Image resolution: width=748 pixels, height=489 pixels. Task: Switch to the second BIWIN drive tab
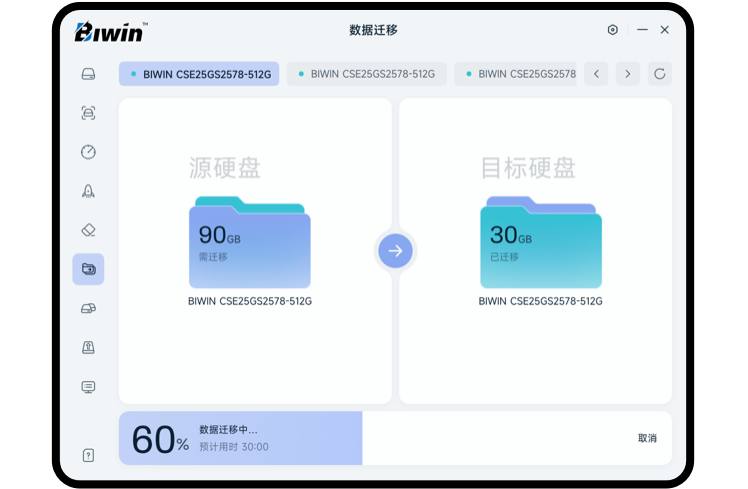coord(366,74)
